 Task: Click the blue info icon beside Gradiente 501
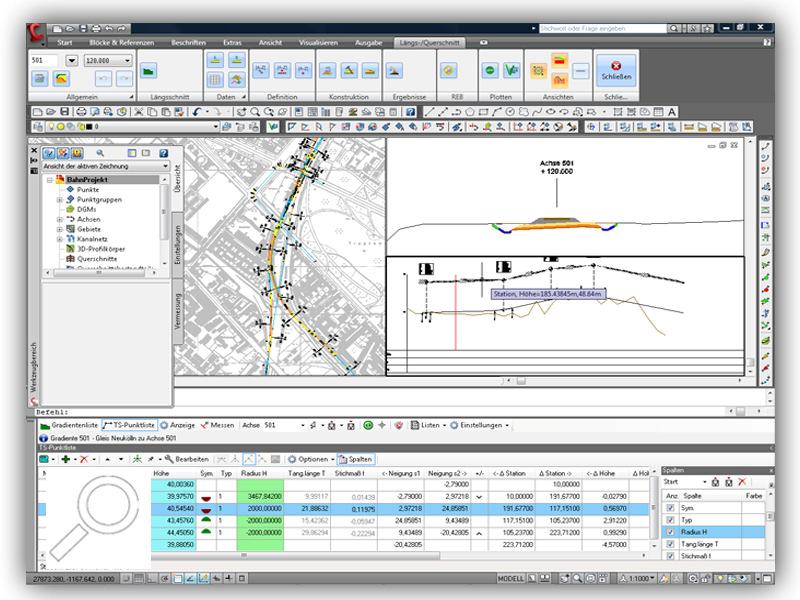43,438
